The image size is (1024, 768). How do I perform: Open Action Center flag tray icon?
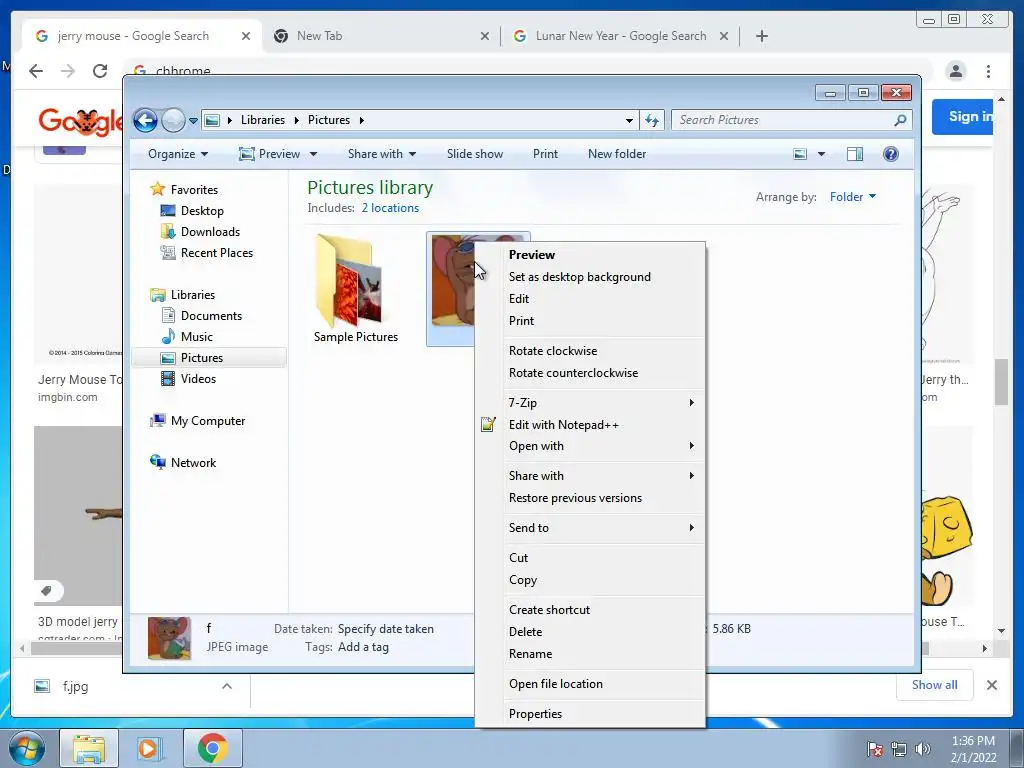875,749
